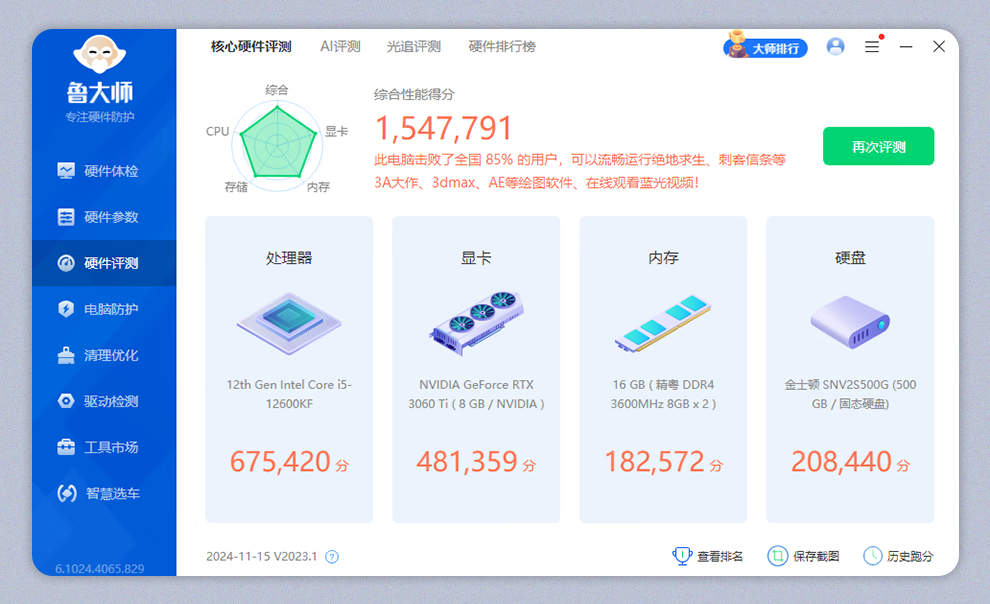Click the 2024-11-15 V2023.1 version text
Viewport: 990px width, 604px height.
(x=261, y=557)
